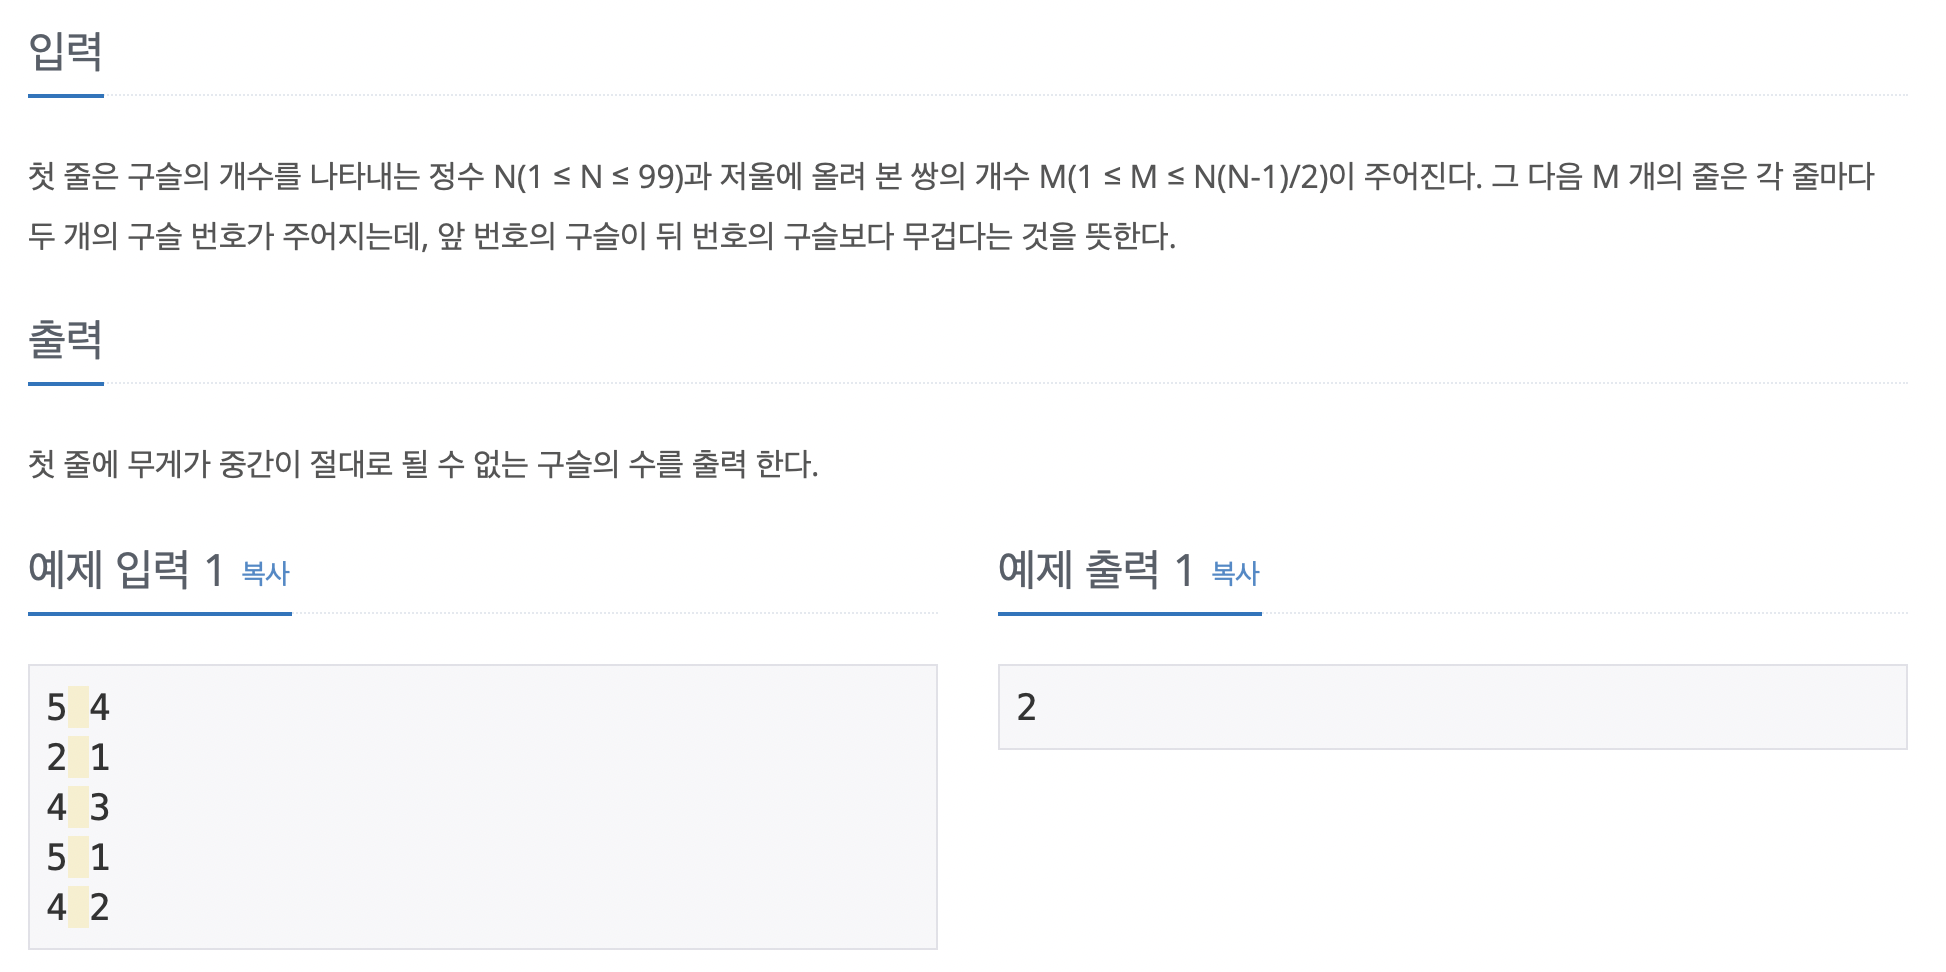Image resolution: width=1946 pixels, height=972 pixels.
Task: Click the blue underline beneath 입력 heading
Action: point(66,97)
